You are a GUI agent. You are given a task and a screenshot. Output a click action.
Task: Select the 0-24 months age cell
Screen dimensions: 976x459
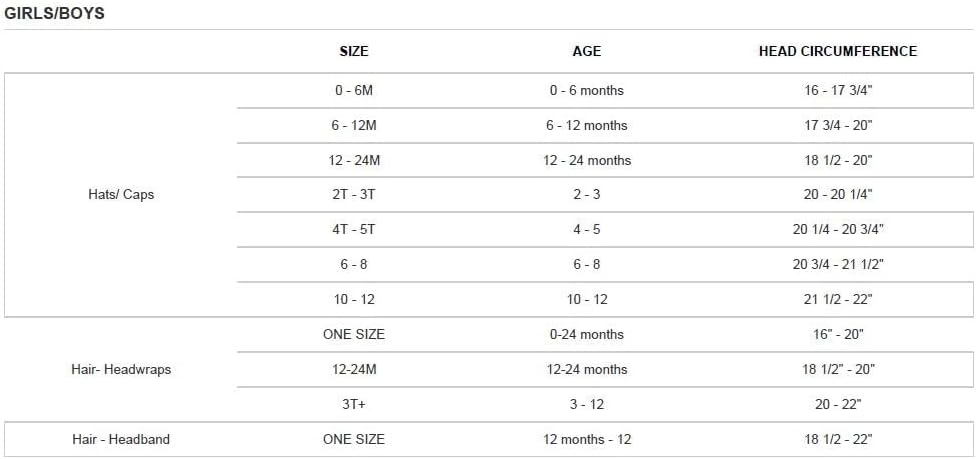pos(586,334)
